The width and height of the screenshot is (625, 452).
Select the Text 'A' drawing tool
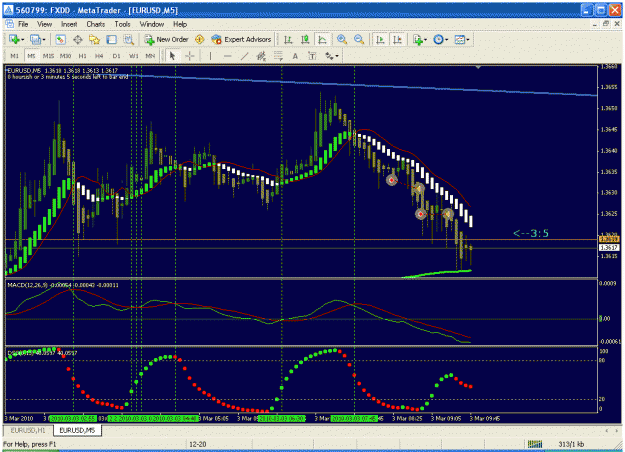(295, 56)
